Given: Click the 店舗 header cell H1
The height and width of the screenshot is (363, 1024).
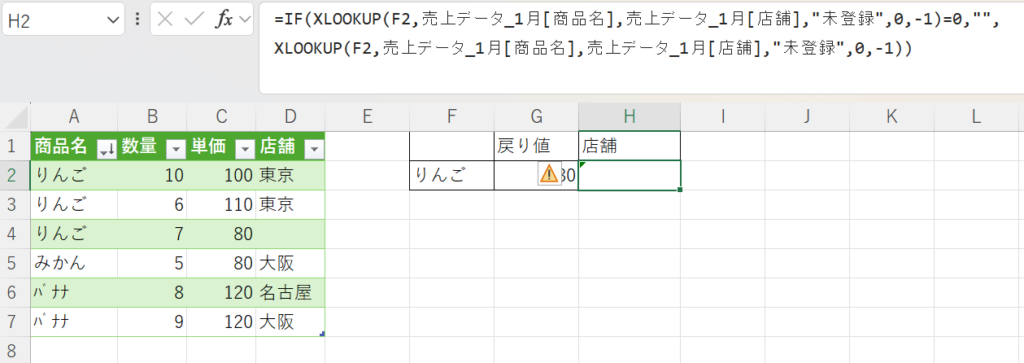Looking at the screenshot, I should click(x=629, y=146).
